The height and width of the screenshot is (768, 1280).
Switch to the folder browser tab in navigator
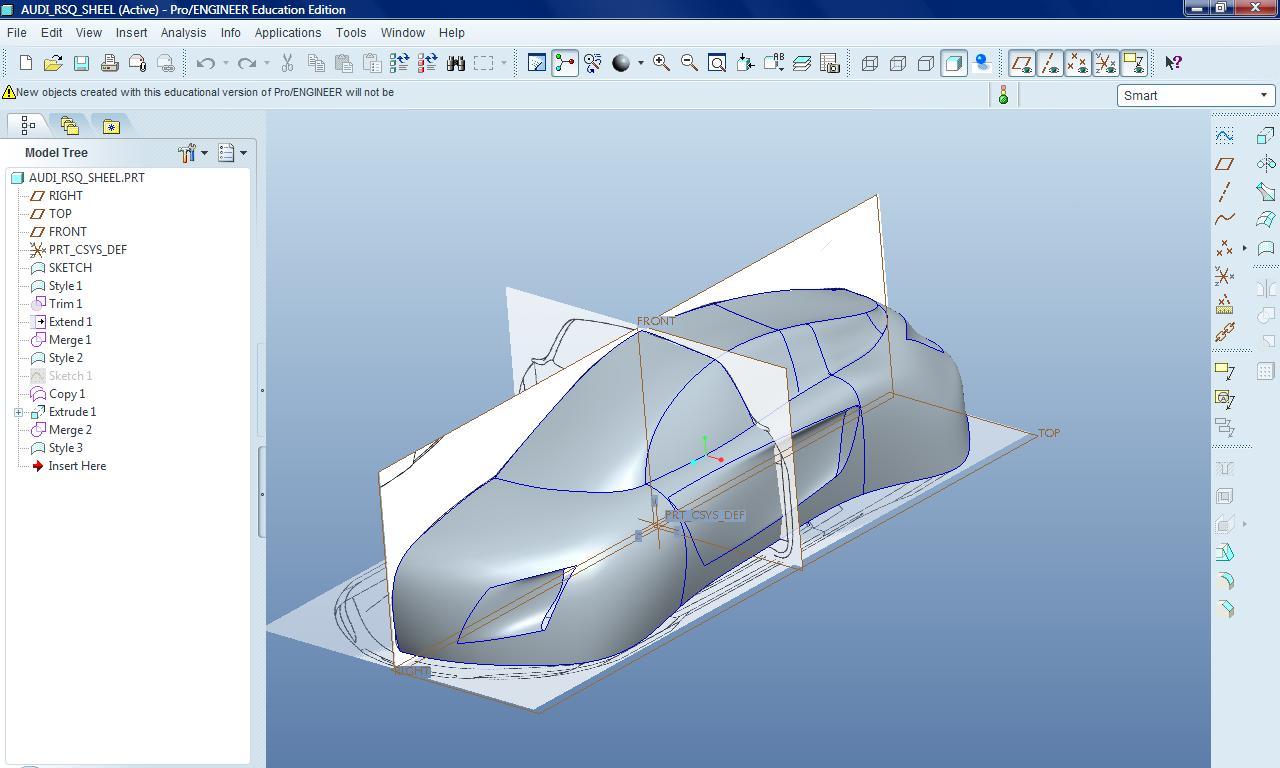[69, 125]
